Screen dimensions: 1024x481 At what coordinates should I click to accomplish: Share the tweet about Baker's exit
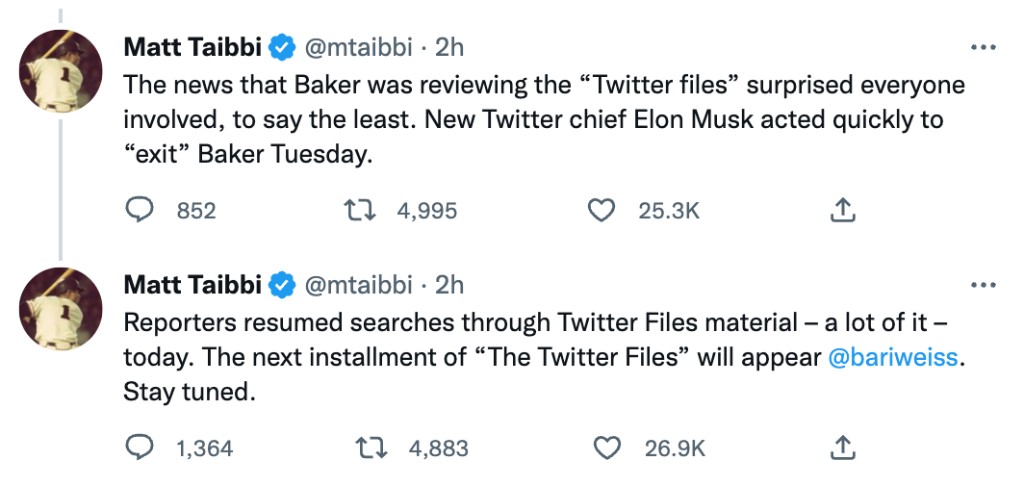pyautogui.click(x=842, y=210)
